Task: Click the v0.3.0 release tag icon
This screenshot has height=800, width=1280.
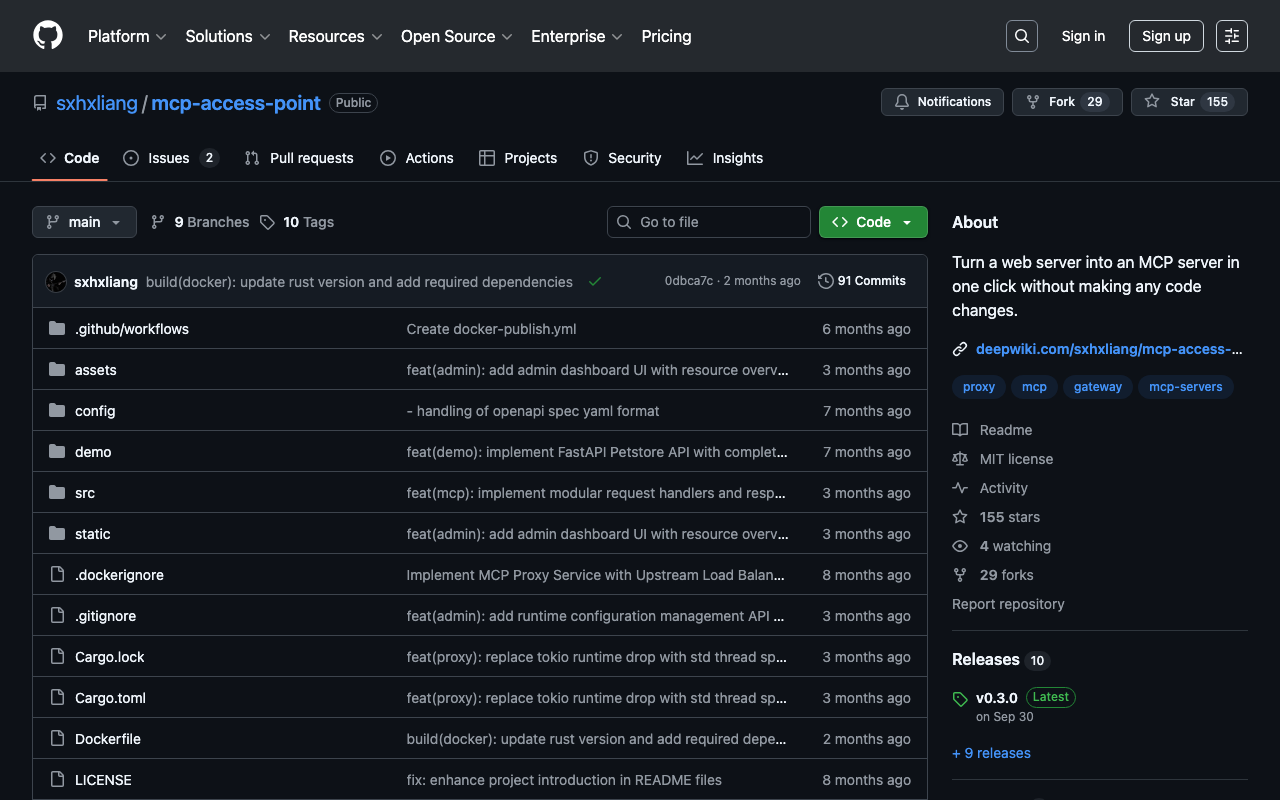Action: tap(960, 699)
